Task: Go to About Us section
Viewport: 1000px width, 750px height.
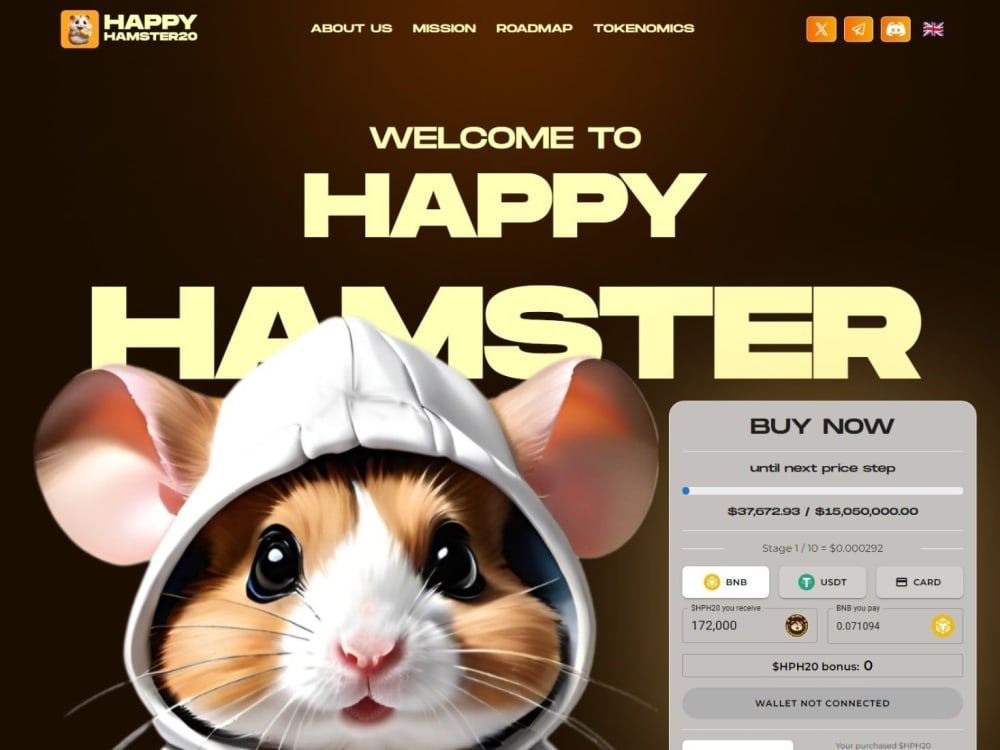Action: pyautogui.click(x=351, y=28)
